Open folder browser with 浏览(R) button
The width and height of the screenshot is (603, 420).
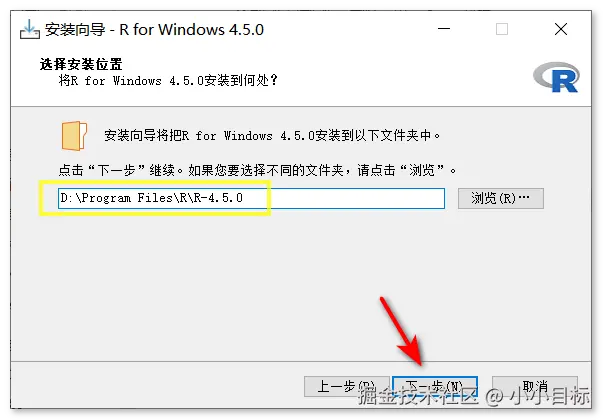point(501,198)
